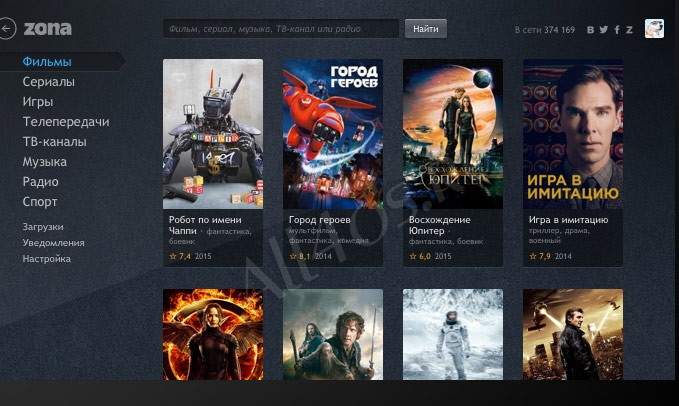This screenshot has height=406, width=679.
Task: Click the genres триллер, драма, военный
Action: click(559, 235)
